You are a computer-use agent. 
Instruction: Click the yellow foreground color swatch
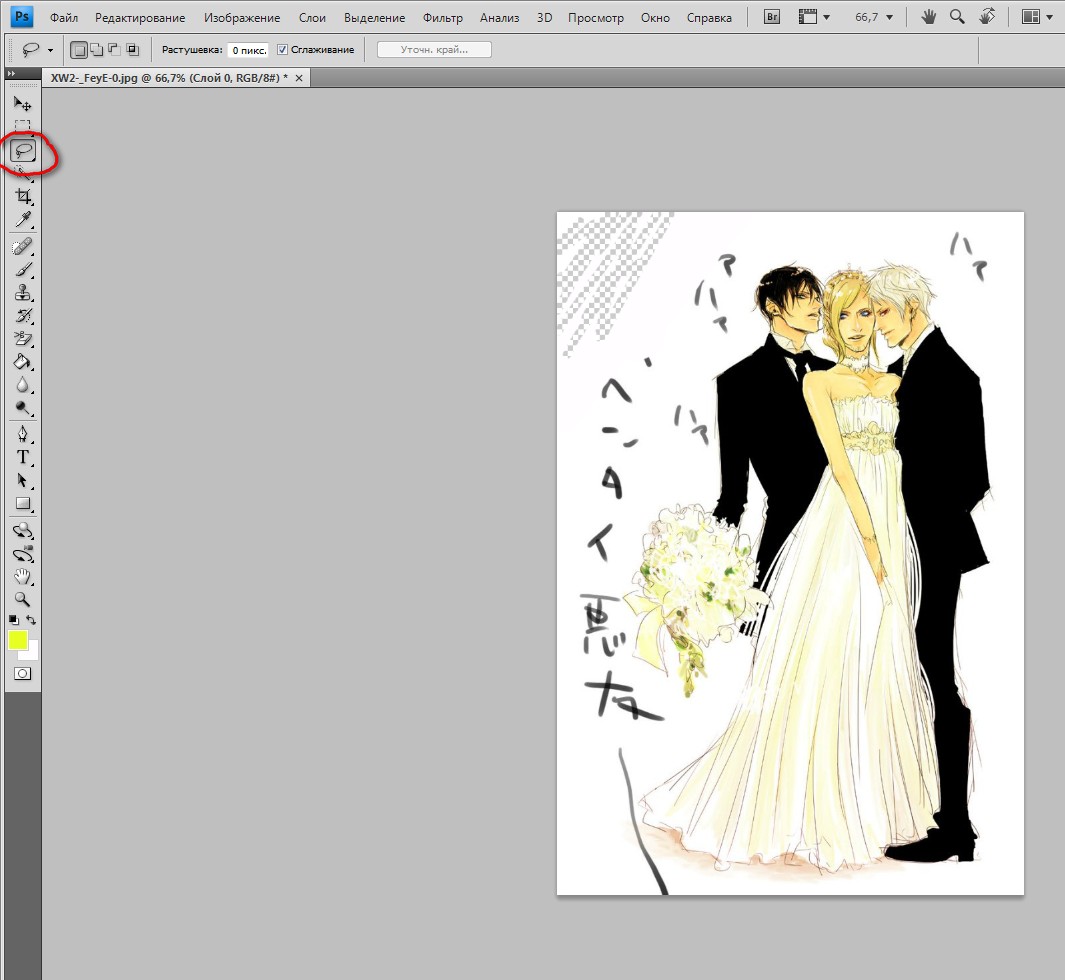pyautogui.click(x=18, y=640)
